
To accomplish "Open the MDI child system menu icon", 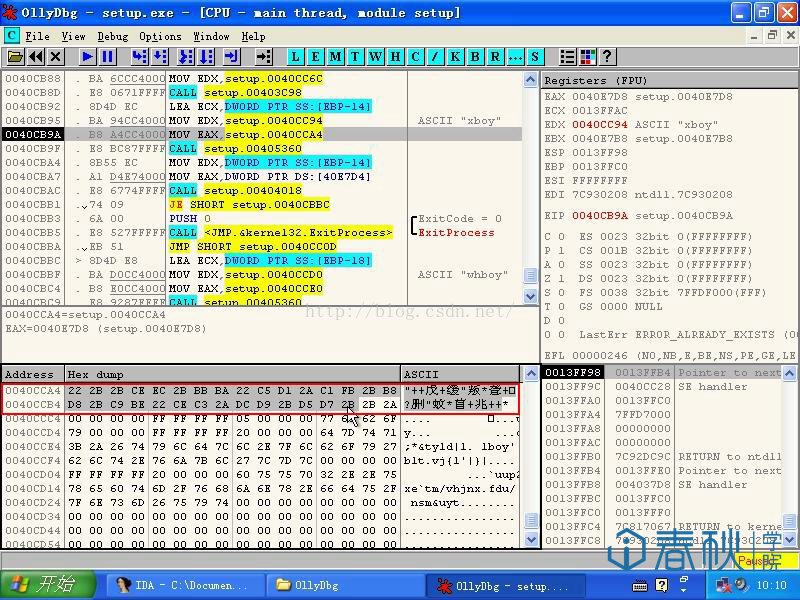I will pyautogui.click(x=11, y=36).
